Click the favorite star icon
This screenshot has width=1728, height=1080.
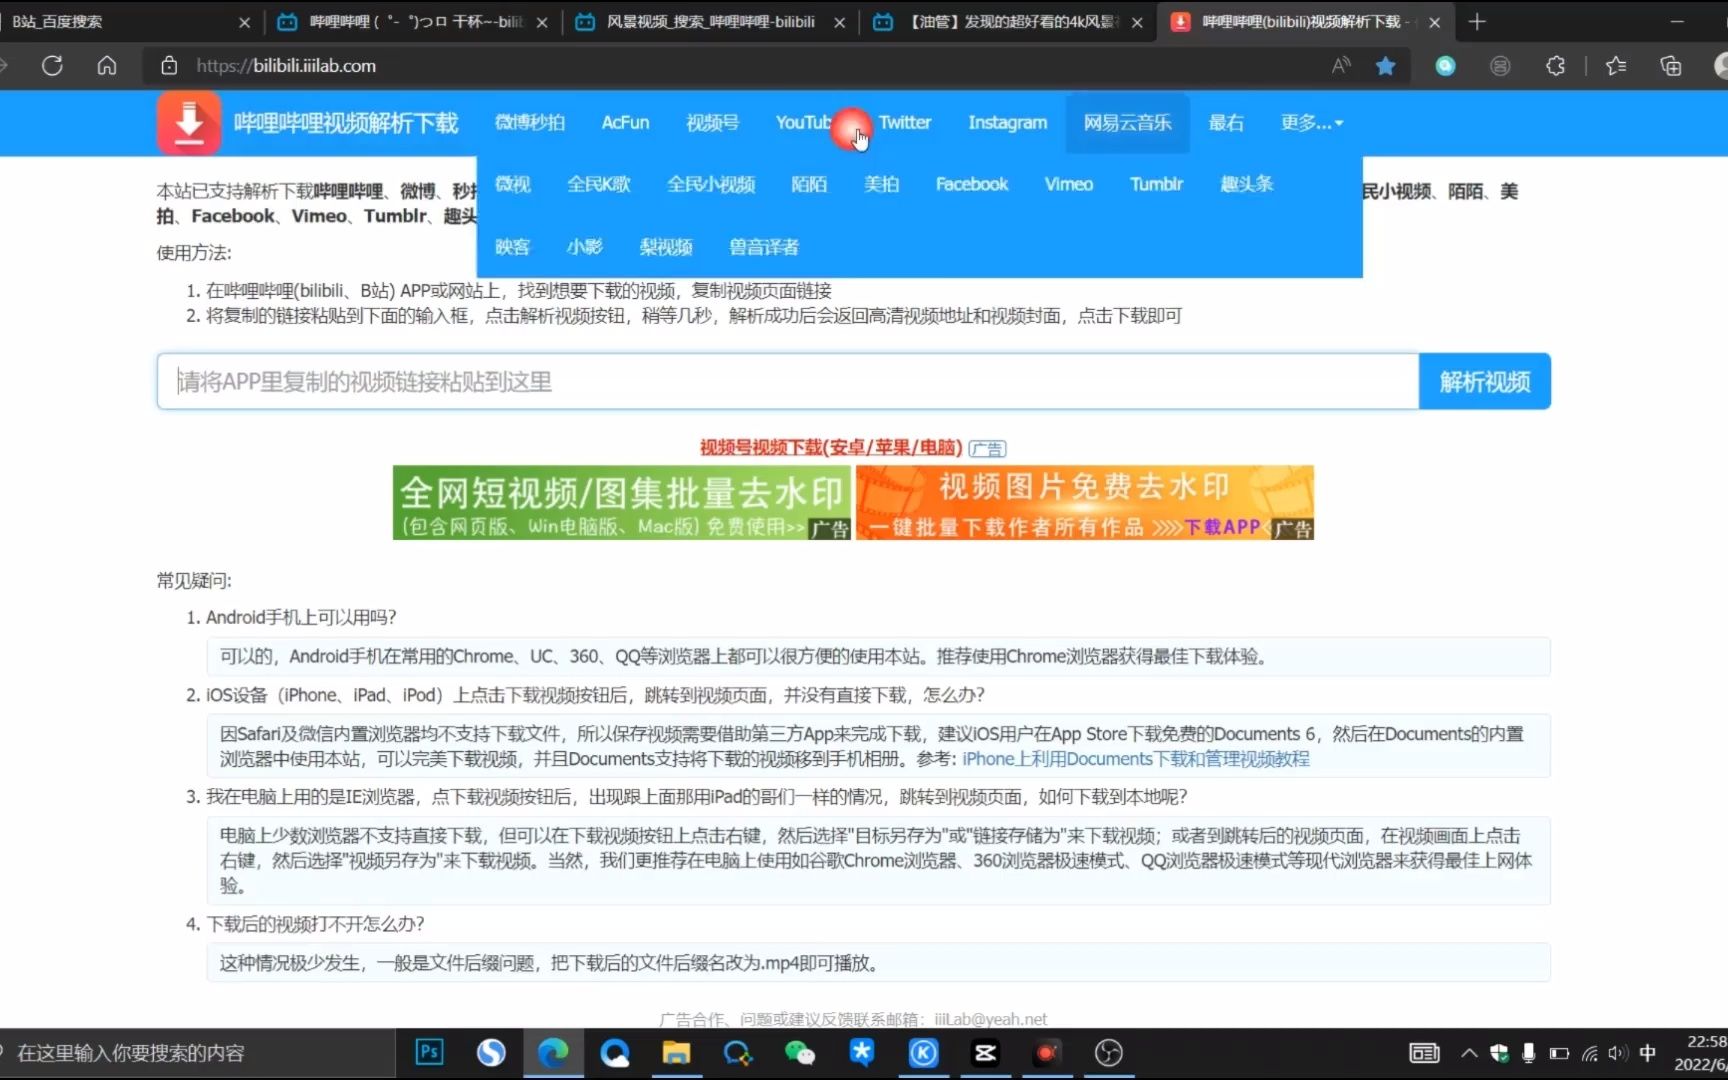pos(1385,66)
